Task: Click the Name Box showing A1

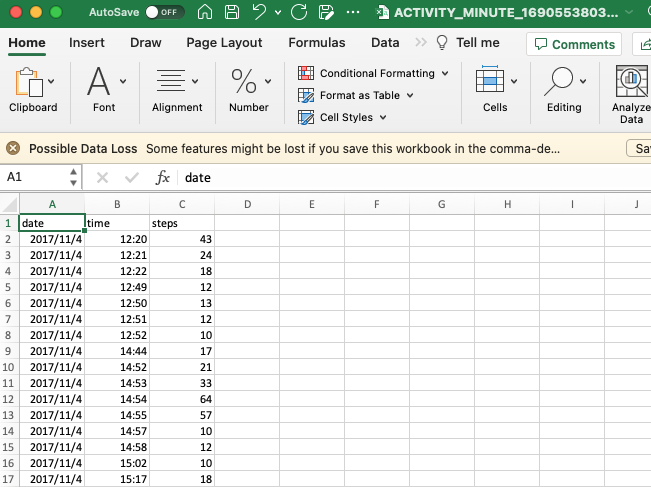Action: (x=41, y=177)
